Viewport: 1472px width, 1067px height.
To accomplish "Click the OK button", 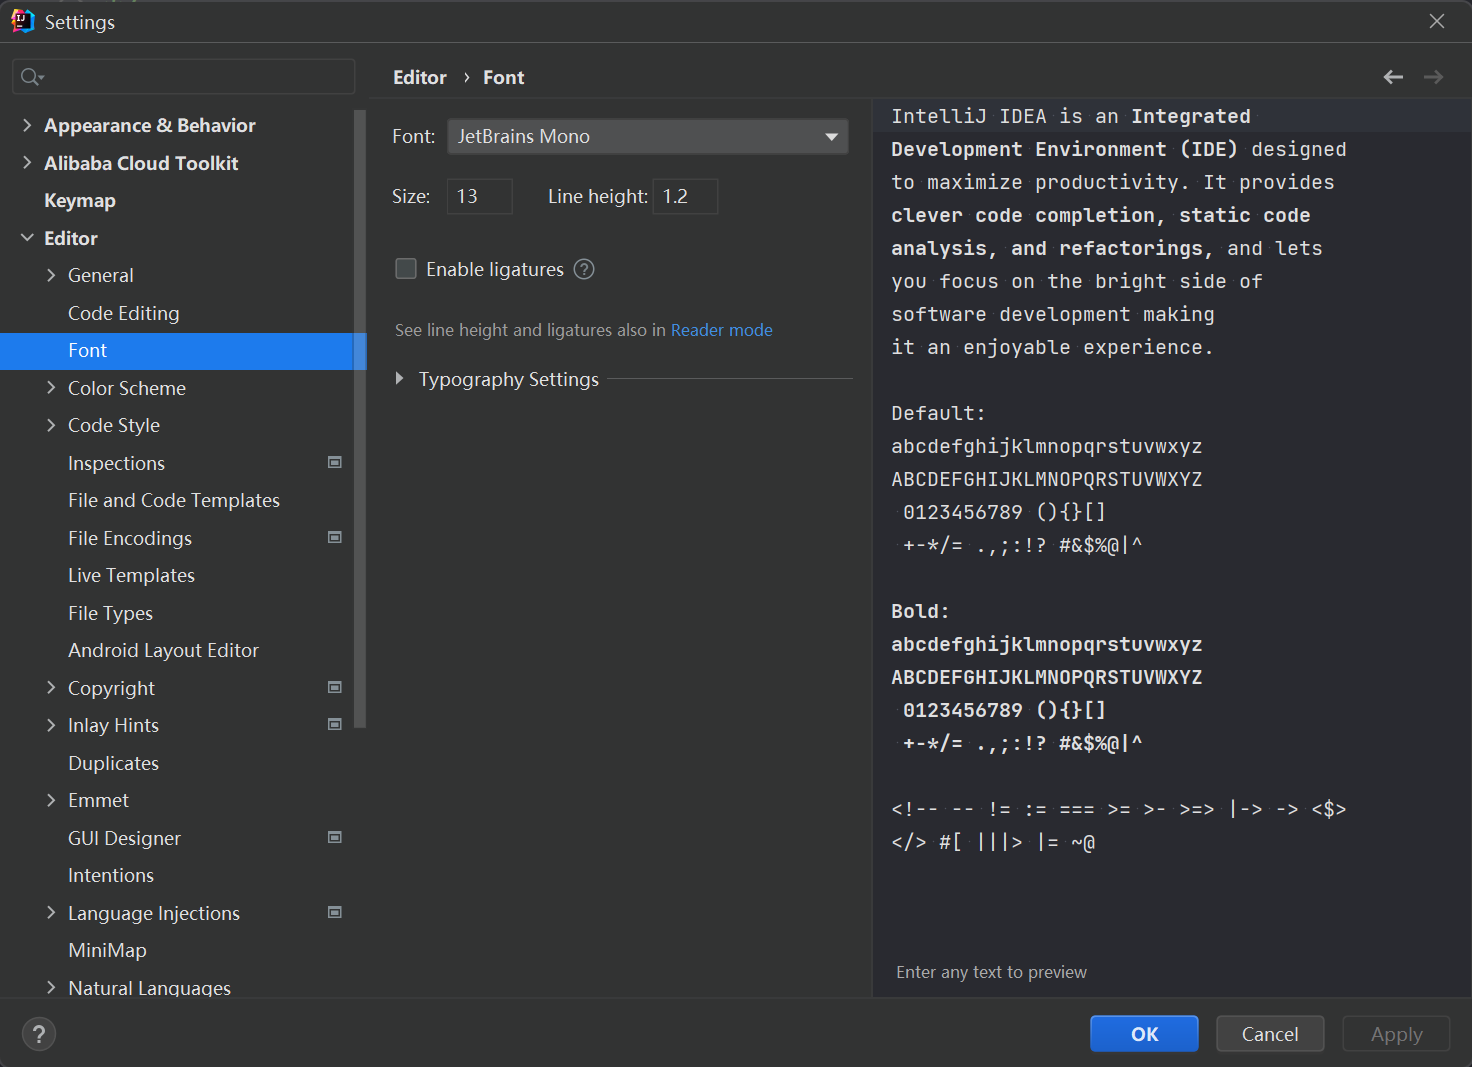I will point(1144,1034).
